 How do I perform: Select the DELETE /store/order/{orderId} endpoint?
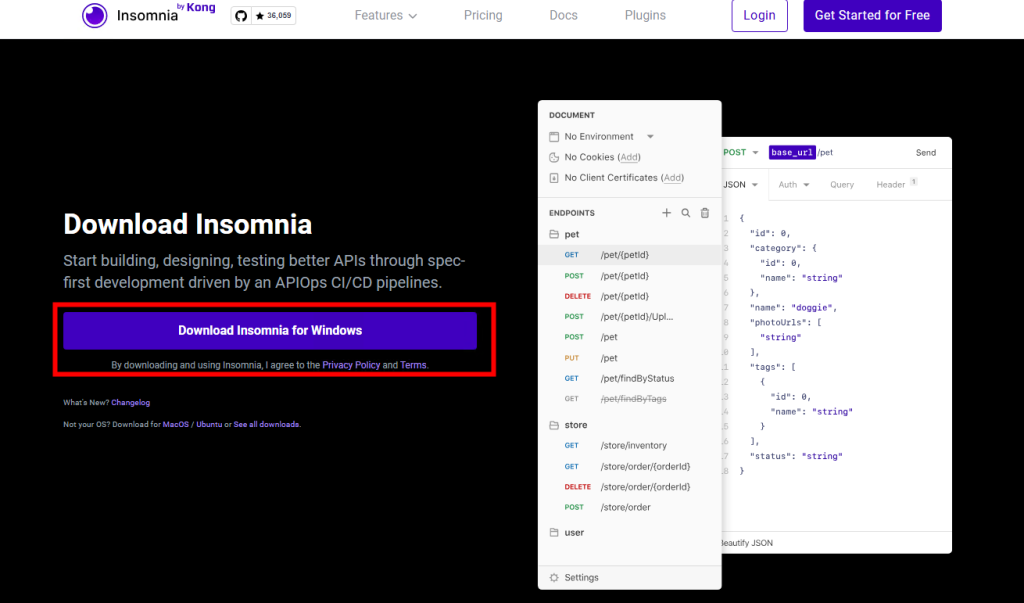click(x=630, y=487)
